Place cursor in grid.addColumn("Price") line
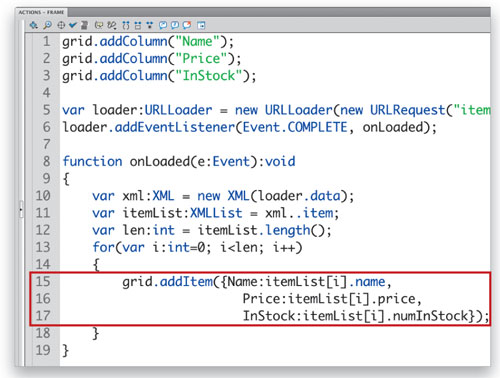This screenshot has height=378, width=500. coord(151,59)
